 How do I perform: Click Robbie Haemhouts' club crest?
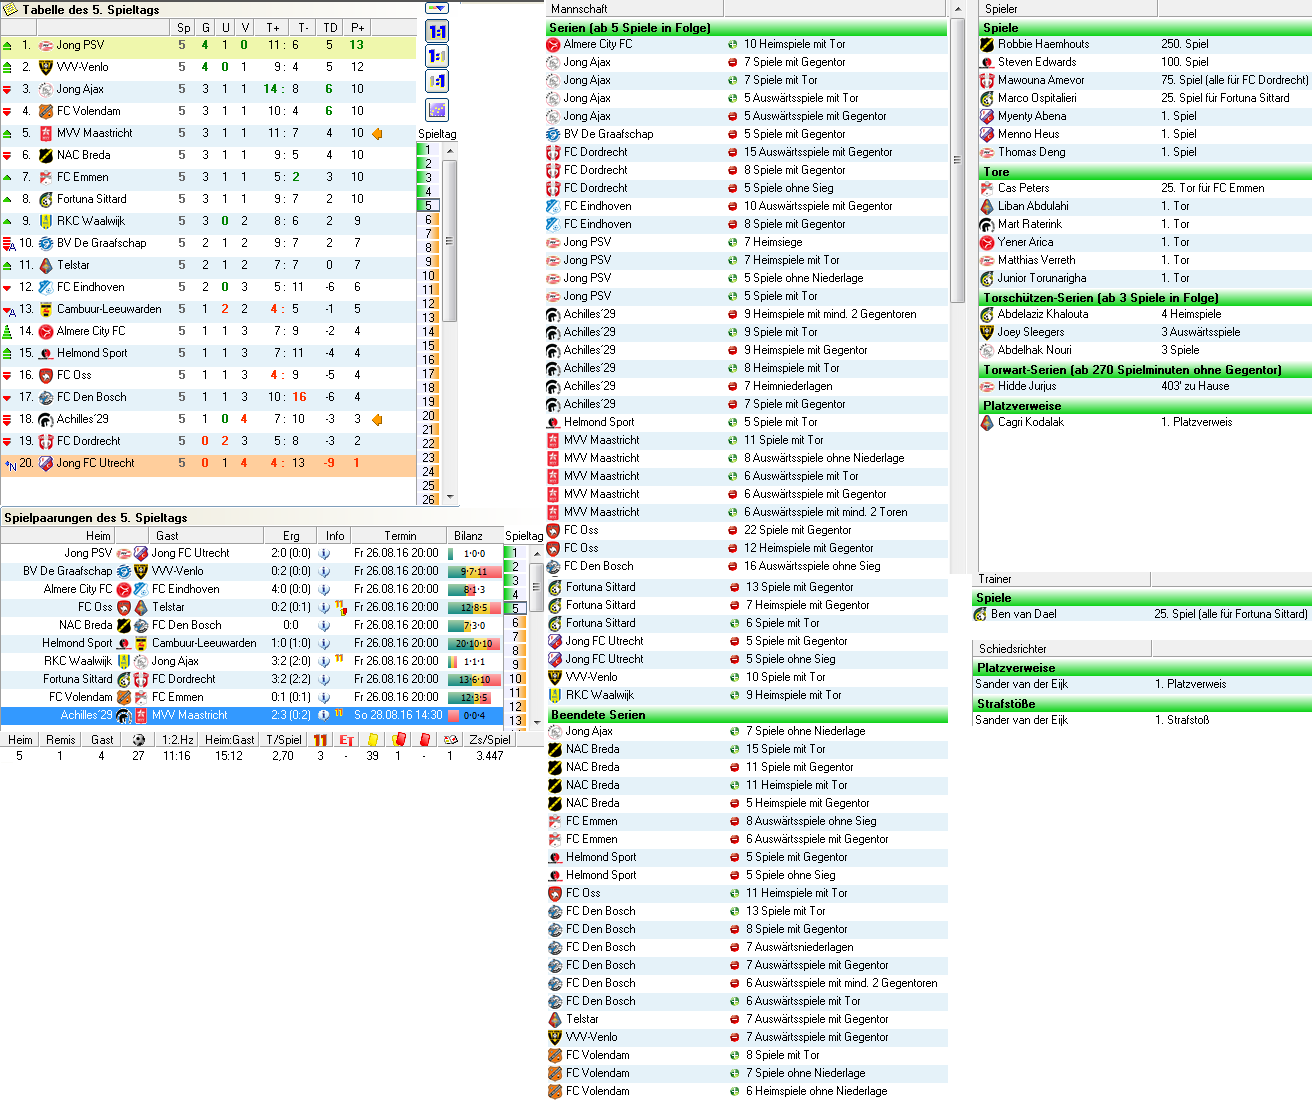click(x=987, y=44)
